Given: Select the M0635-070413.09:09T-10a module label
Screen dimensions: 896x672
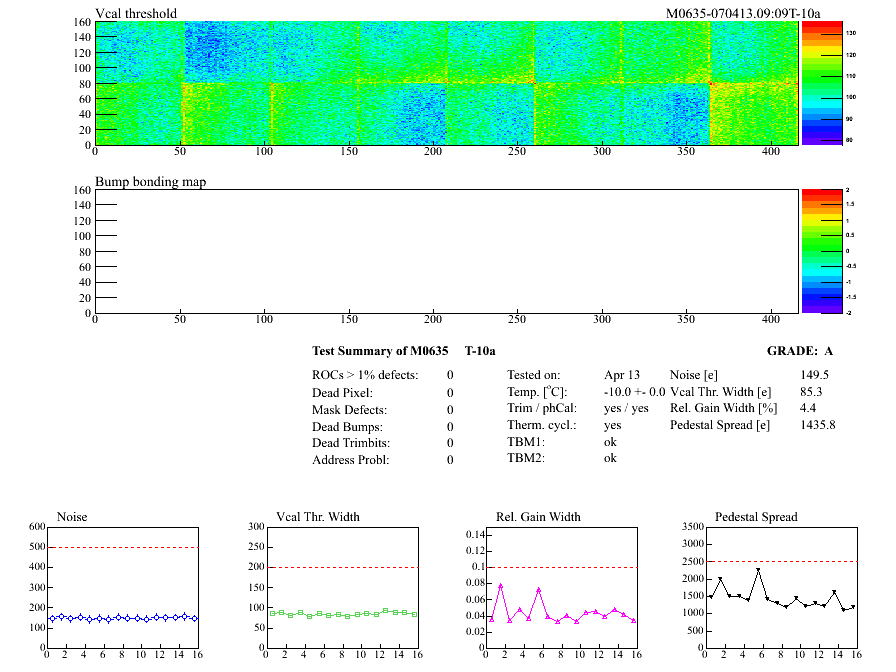Looking at the screenshot, I should pos(743,14).
